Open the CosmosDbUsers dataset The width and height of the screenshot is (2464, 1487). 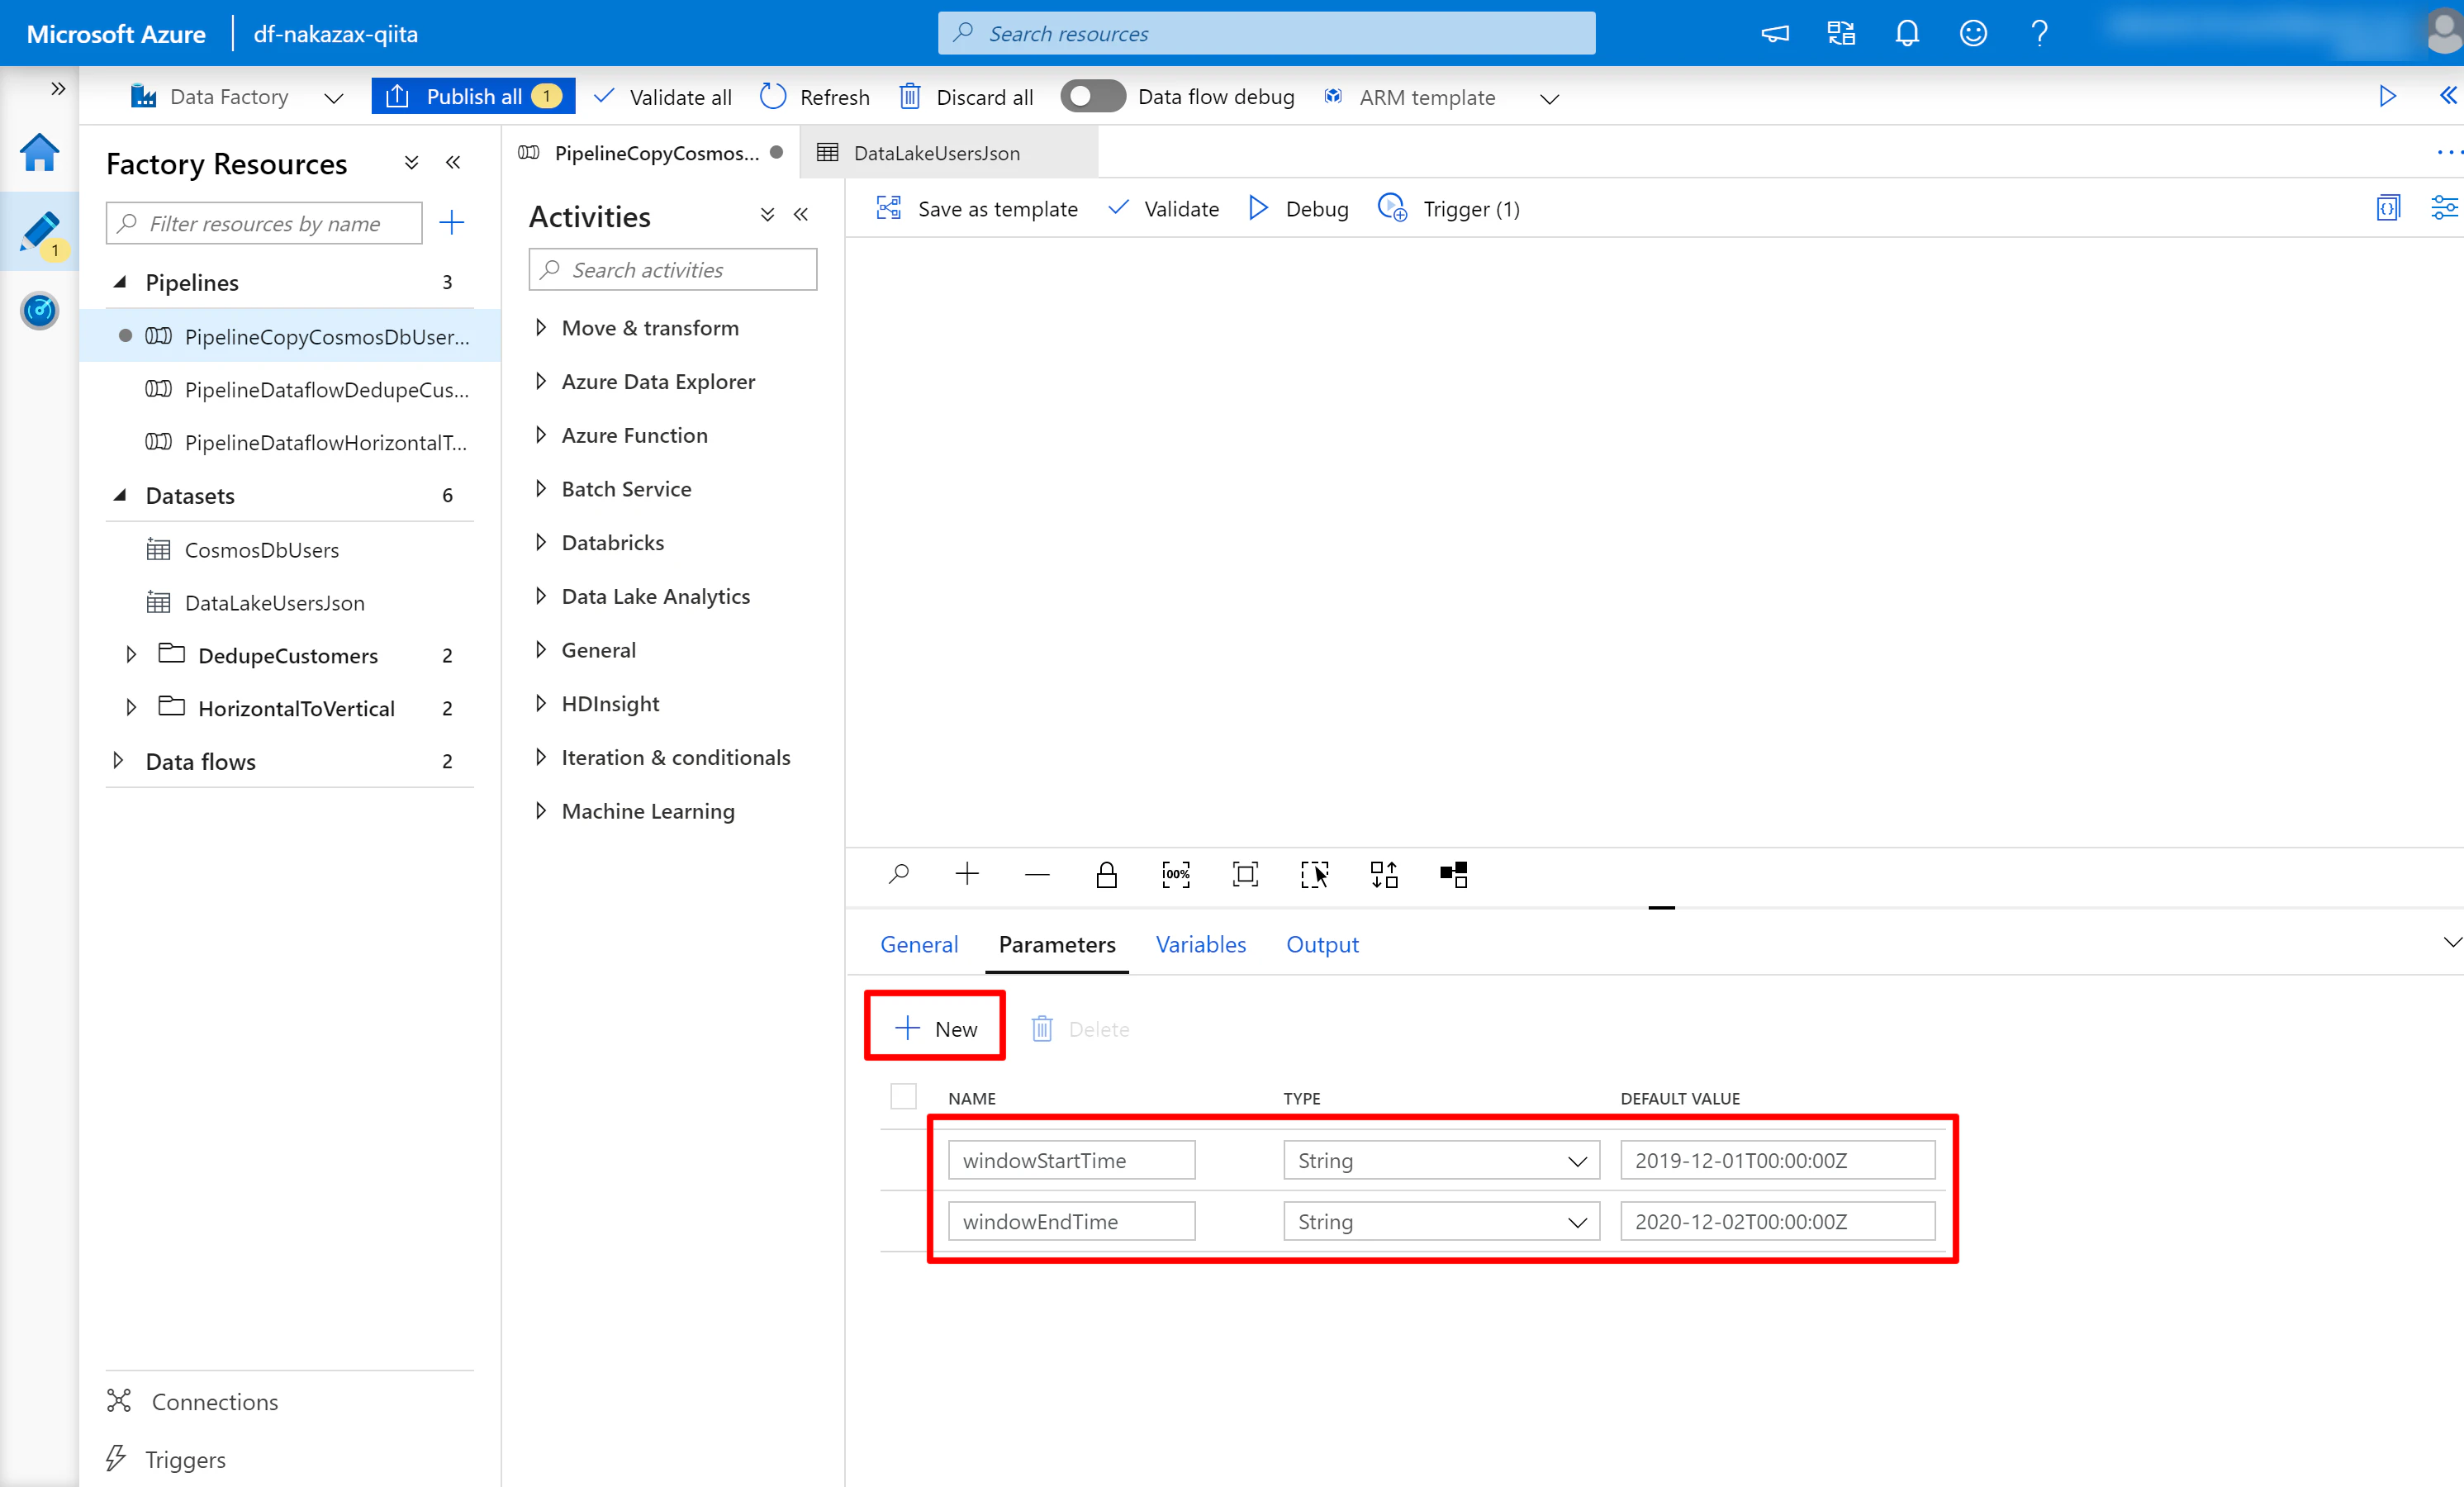pos(262,550)
